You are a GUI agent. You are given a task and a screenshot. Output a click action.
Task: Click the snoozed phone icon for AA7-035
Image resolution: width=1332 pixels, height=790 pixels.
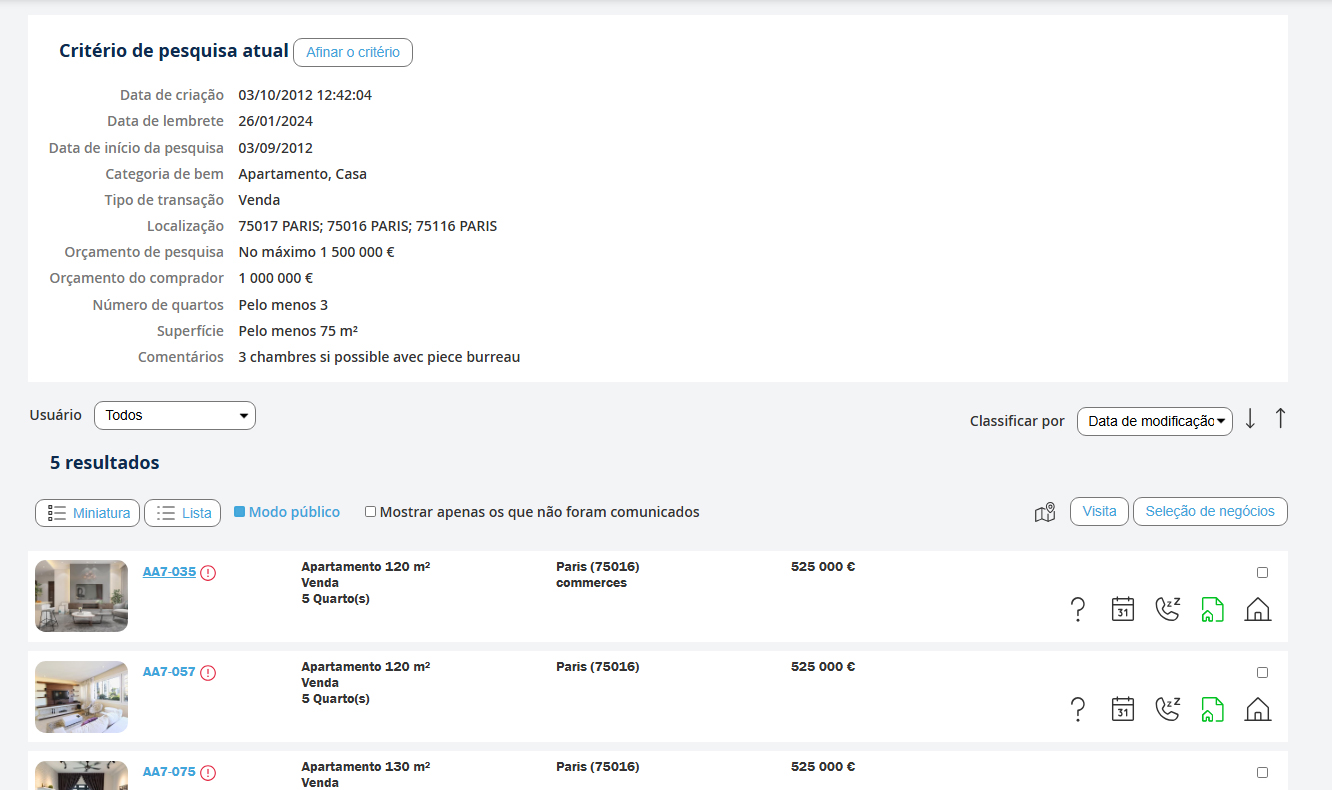tap(1167, 609)
